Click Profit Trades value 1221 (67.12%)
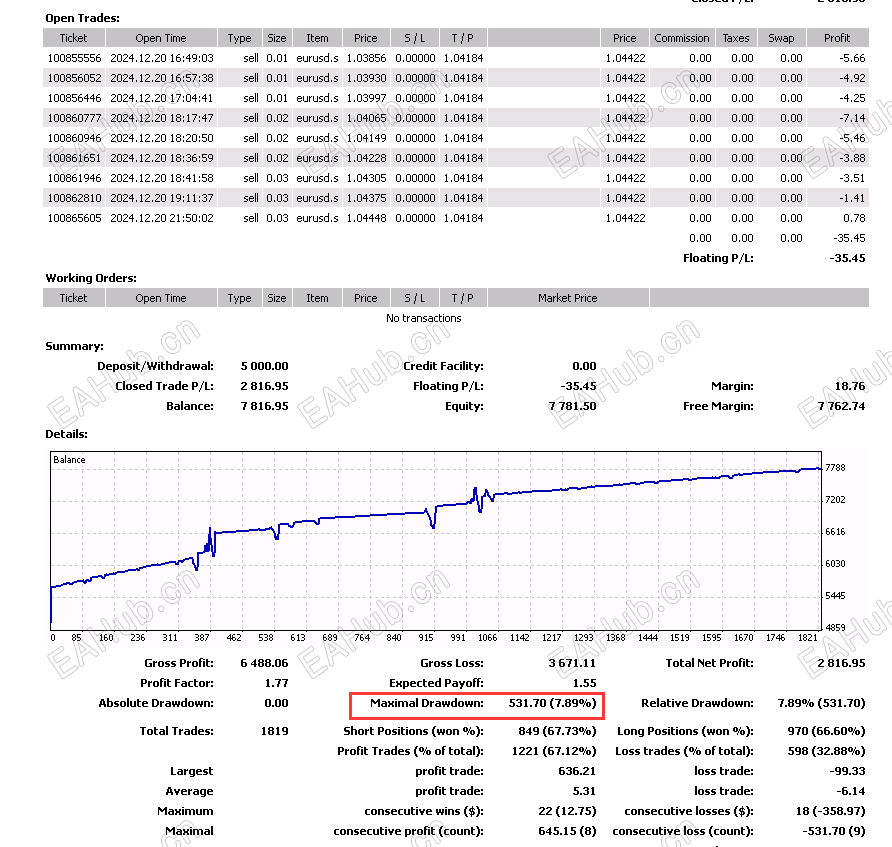 554,751
